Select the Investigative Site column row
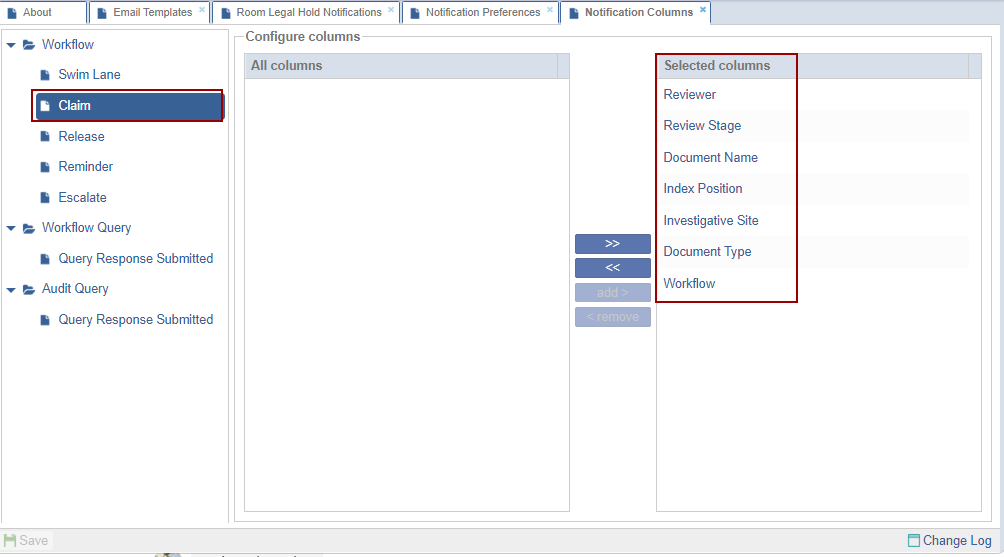This screenshot has width=1004, height=557. [x=711, y=220]
